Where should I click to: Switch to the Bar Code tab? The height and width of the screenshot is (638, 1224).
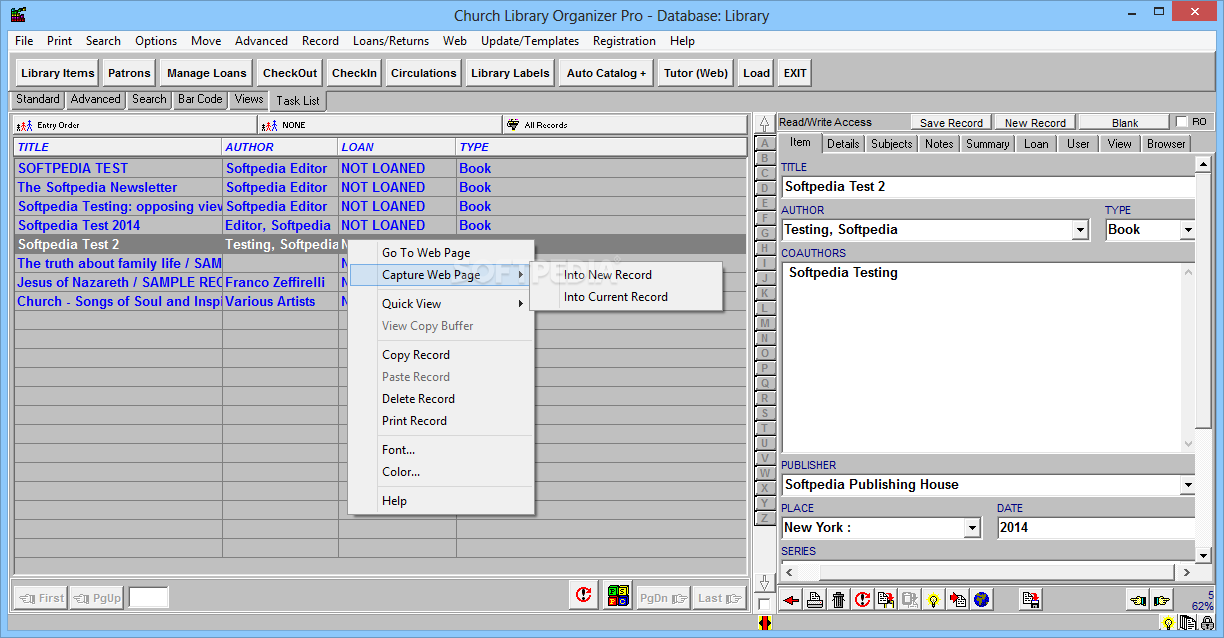point(200,99)
